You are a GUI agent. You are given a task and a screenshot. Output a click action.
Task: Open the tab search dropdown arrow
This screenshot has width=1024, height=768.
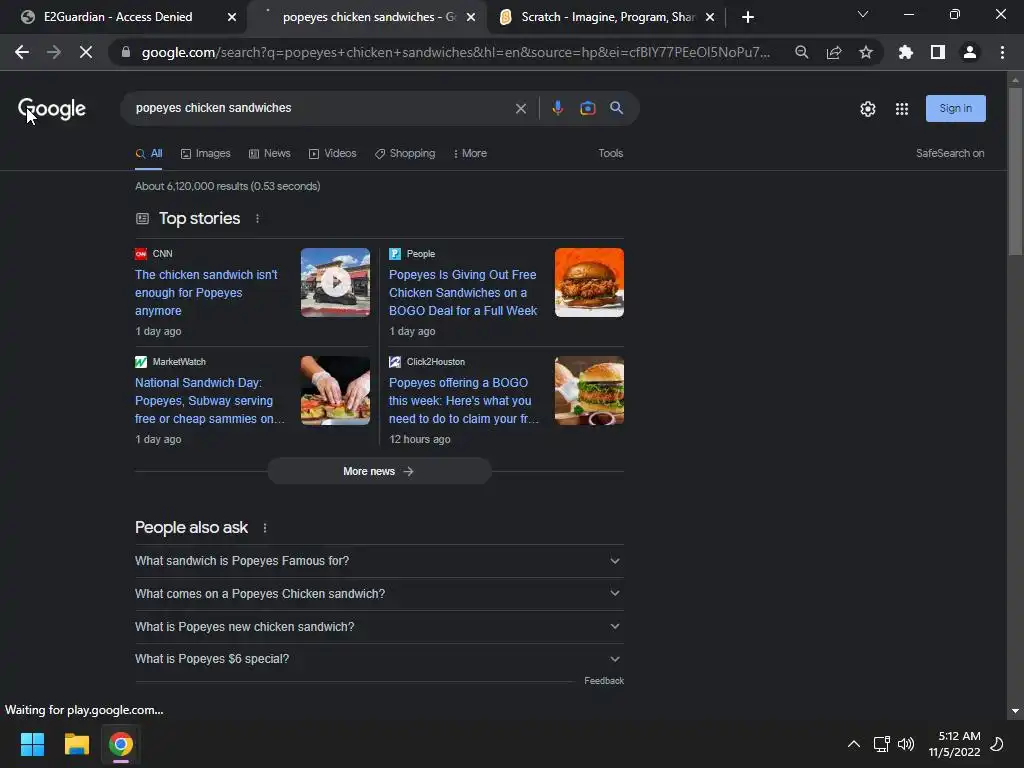[863, 14]
